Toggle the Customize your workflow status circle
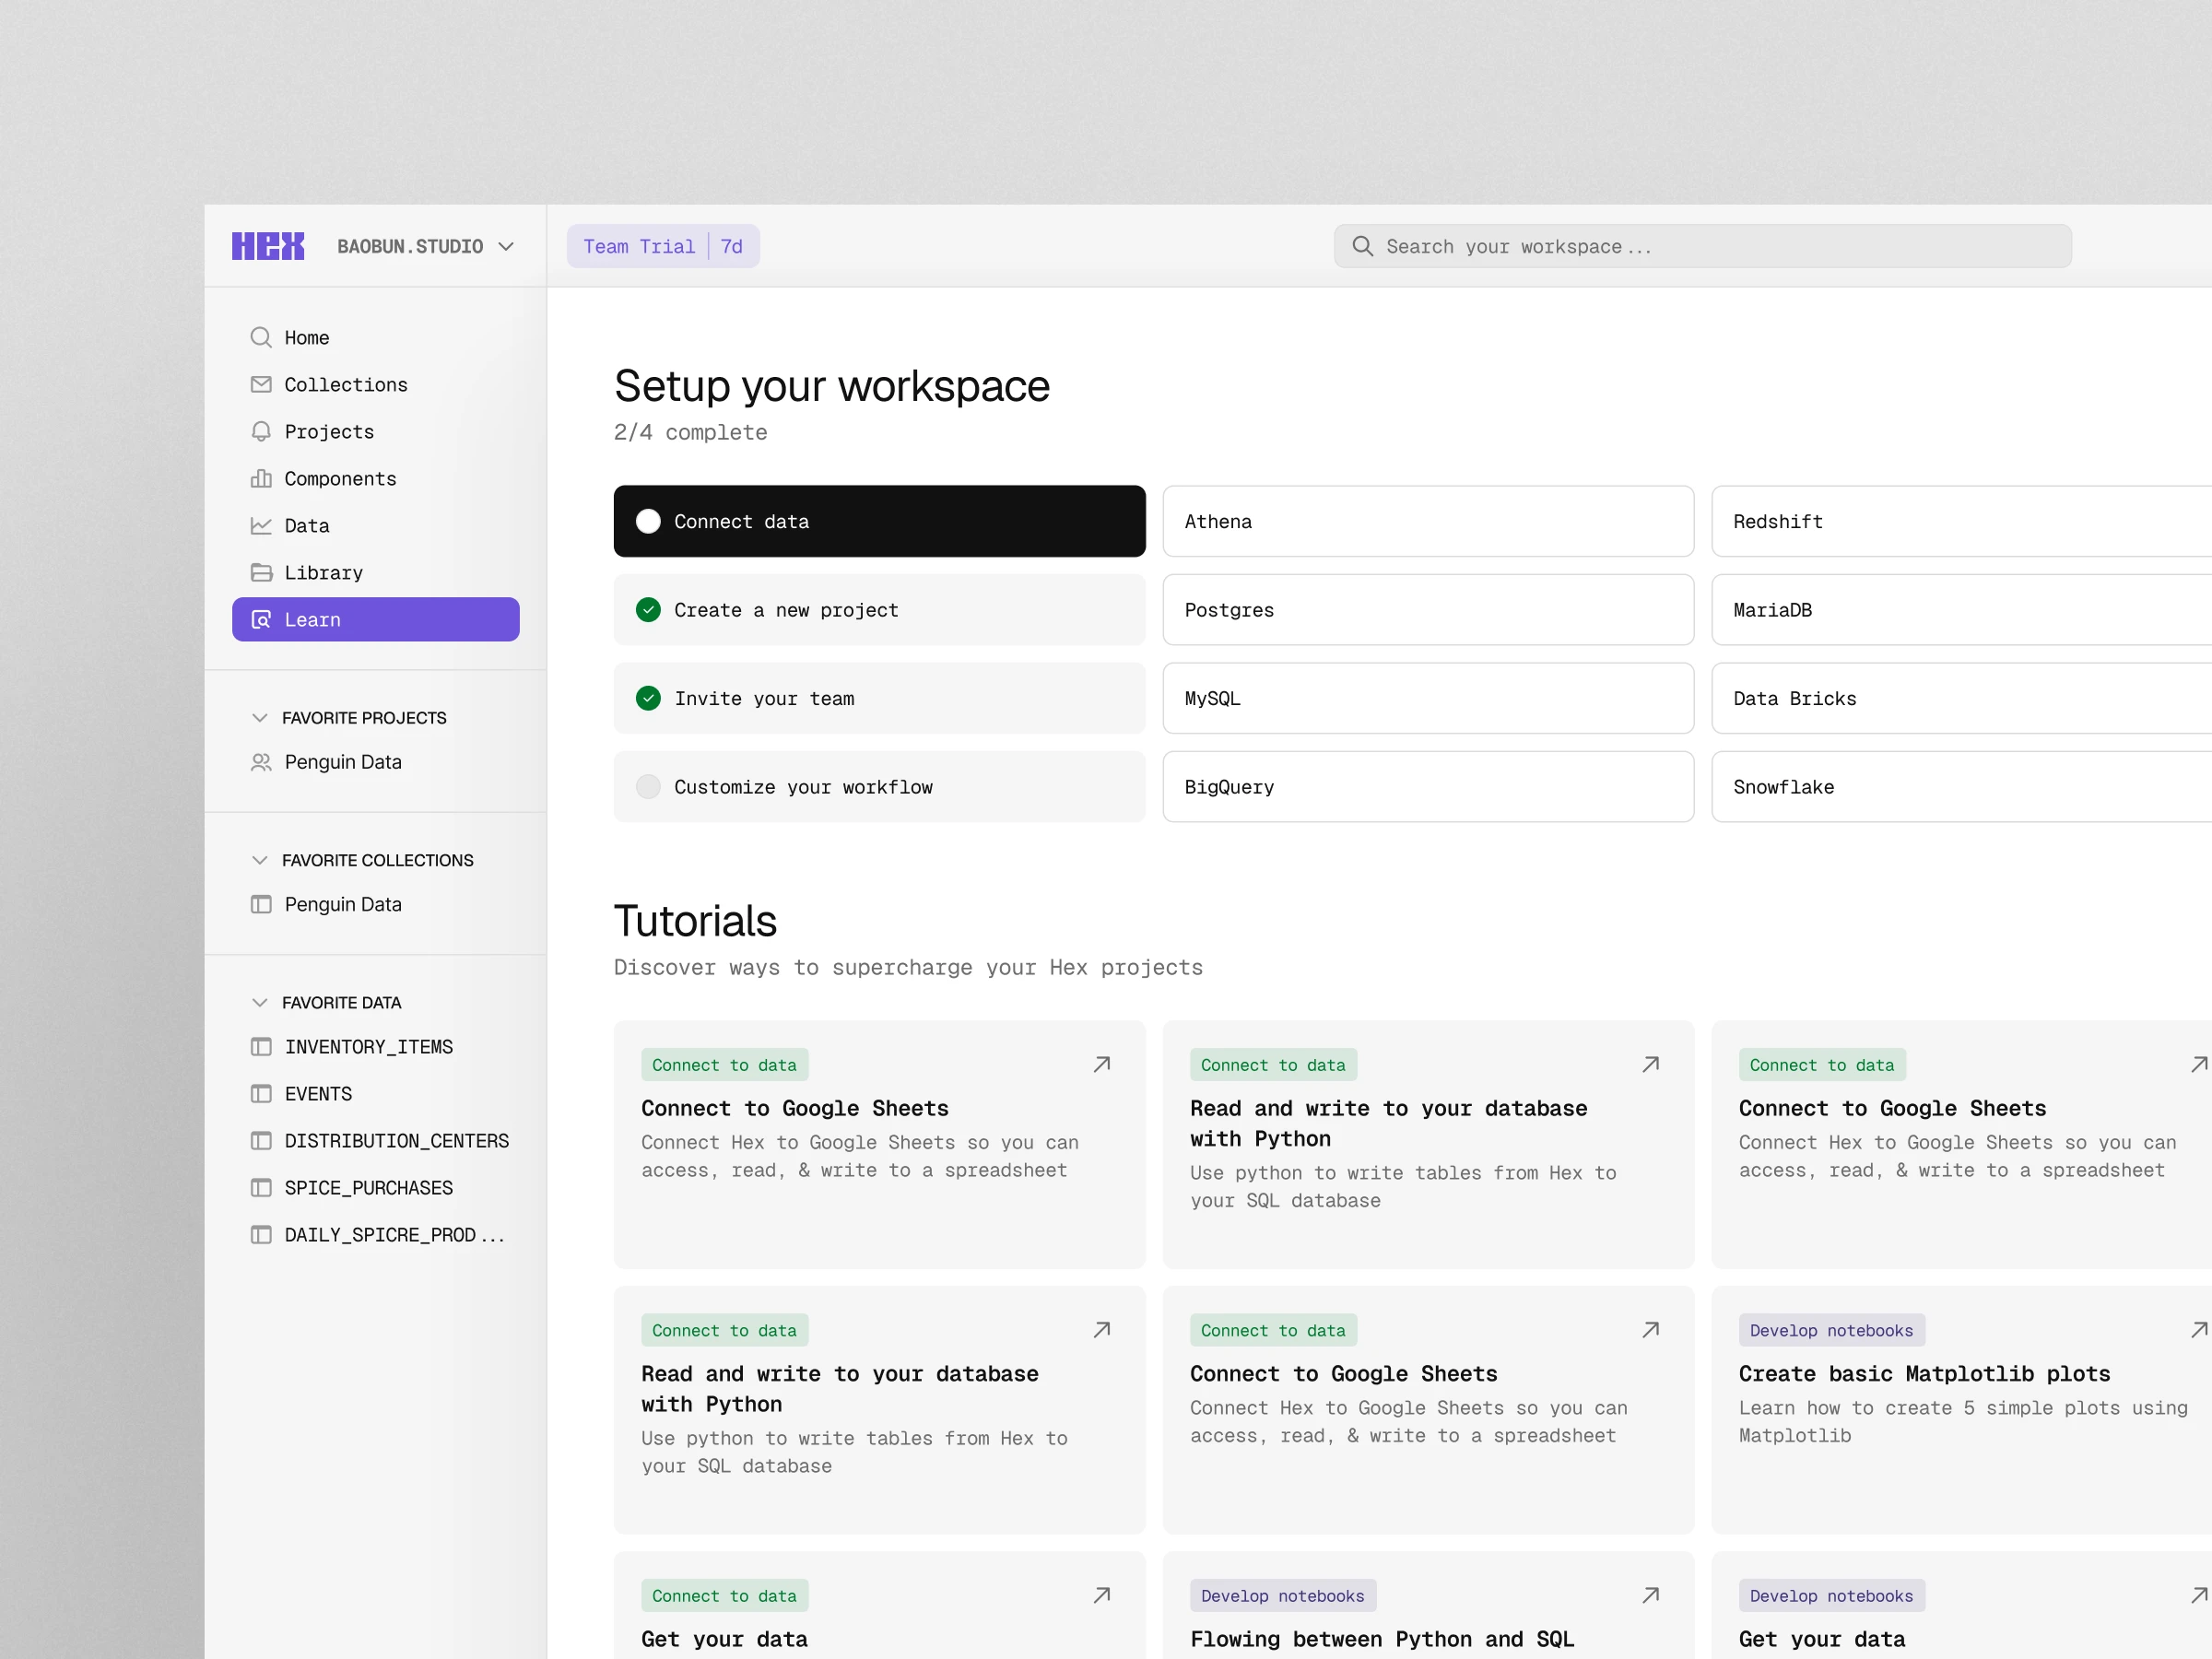The image size is (2212, 1659). coord(648,787)
